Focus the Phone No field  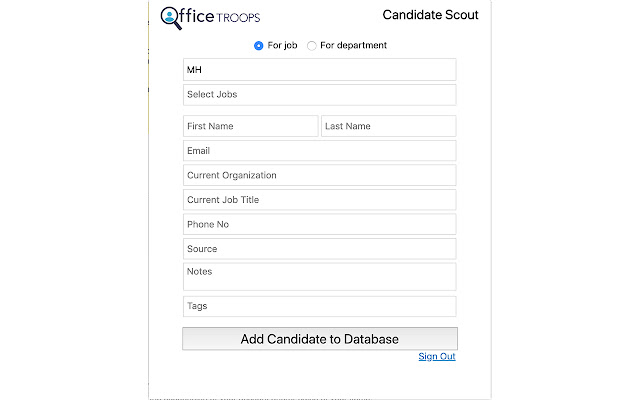[319, 224]
